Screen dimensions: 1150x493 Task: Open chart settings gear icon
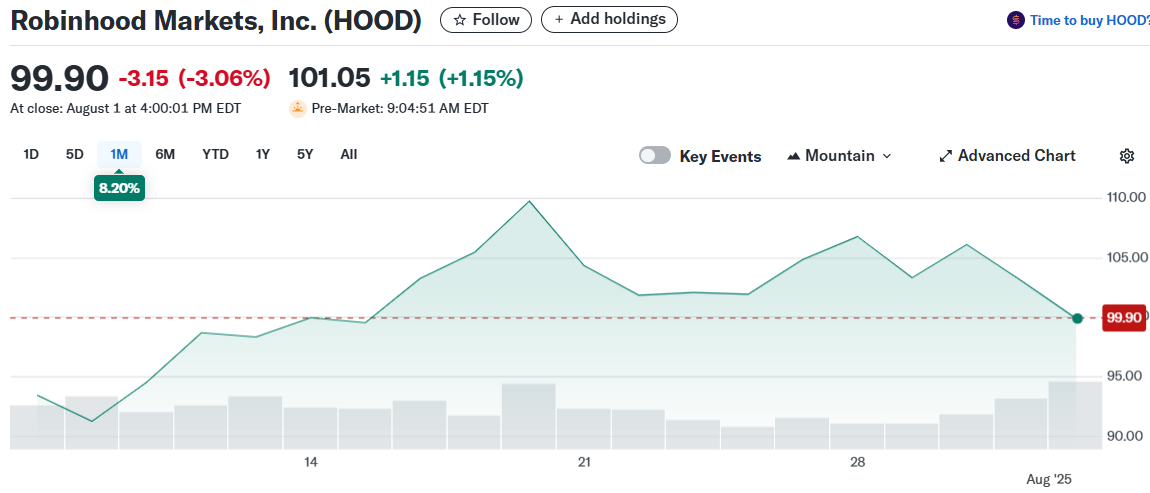pos(1127,156)
